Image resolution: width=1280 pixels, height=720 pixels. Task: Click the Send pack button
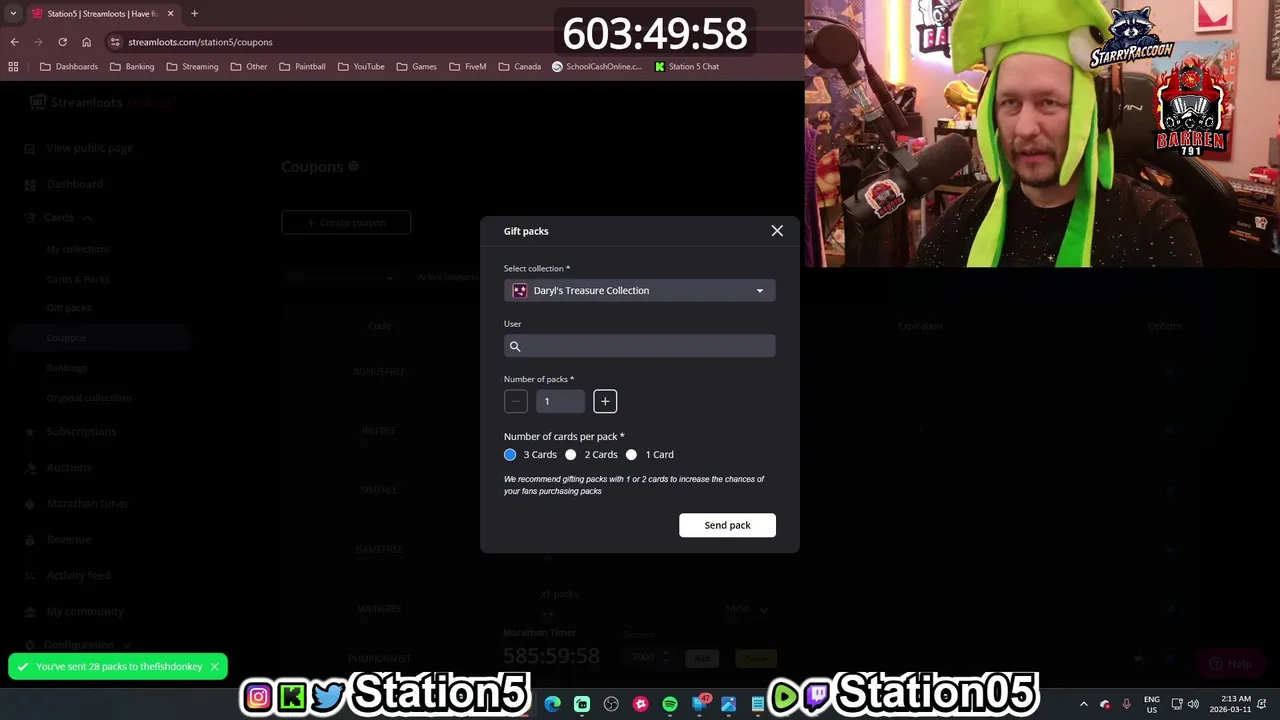click(727, 525)
